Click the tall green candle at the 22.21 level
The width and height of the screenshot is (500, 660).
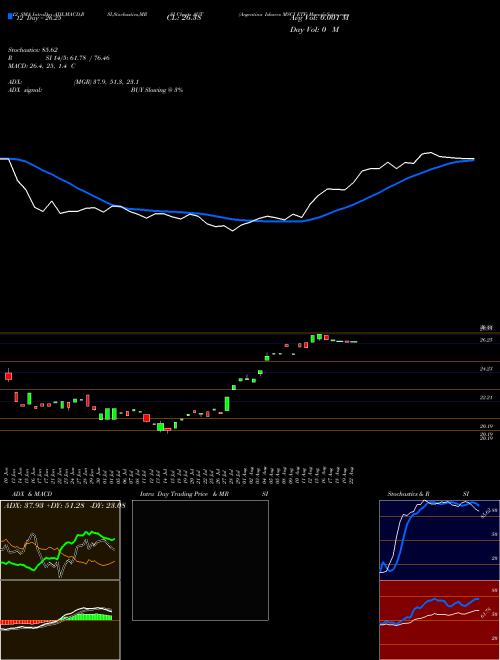tap(227, 404)
